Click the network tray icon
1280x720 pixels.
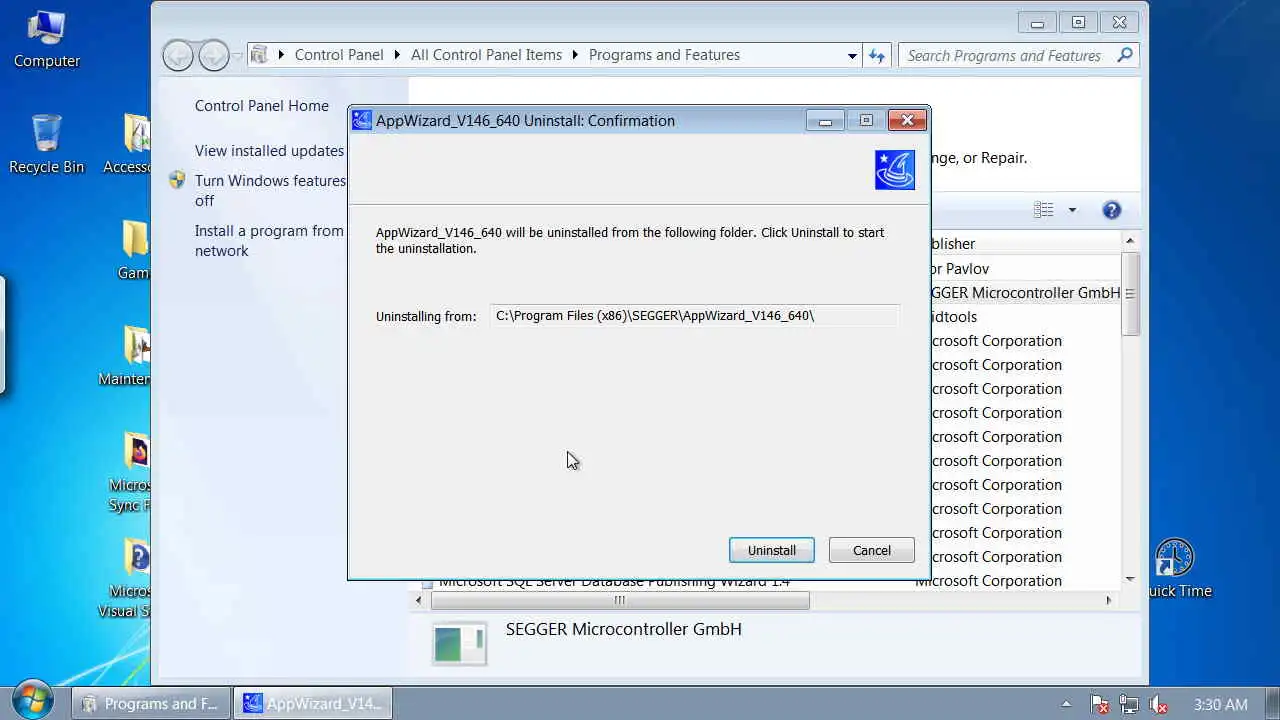pyautogui.click(x=1129, y=704)
